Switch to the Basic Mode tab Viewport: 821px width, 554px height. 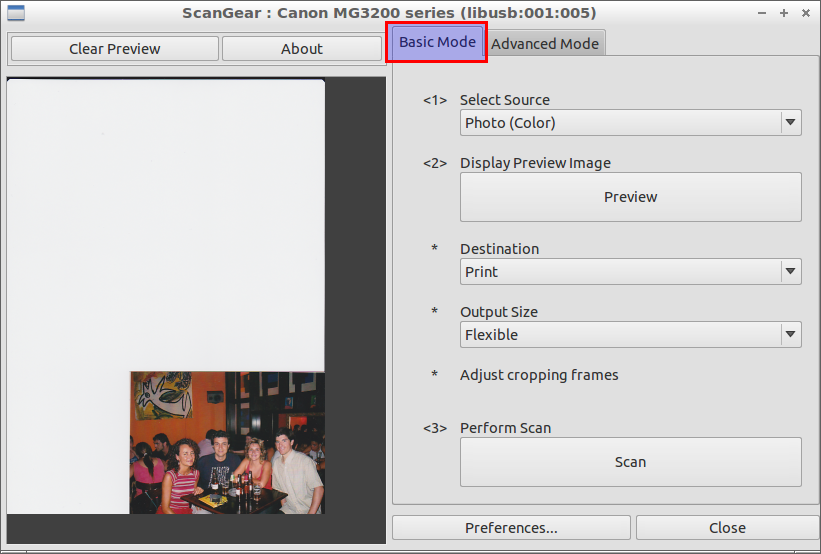437,43
